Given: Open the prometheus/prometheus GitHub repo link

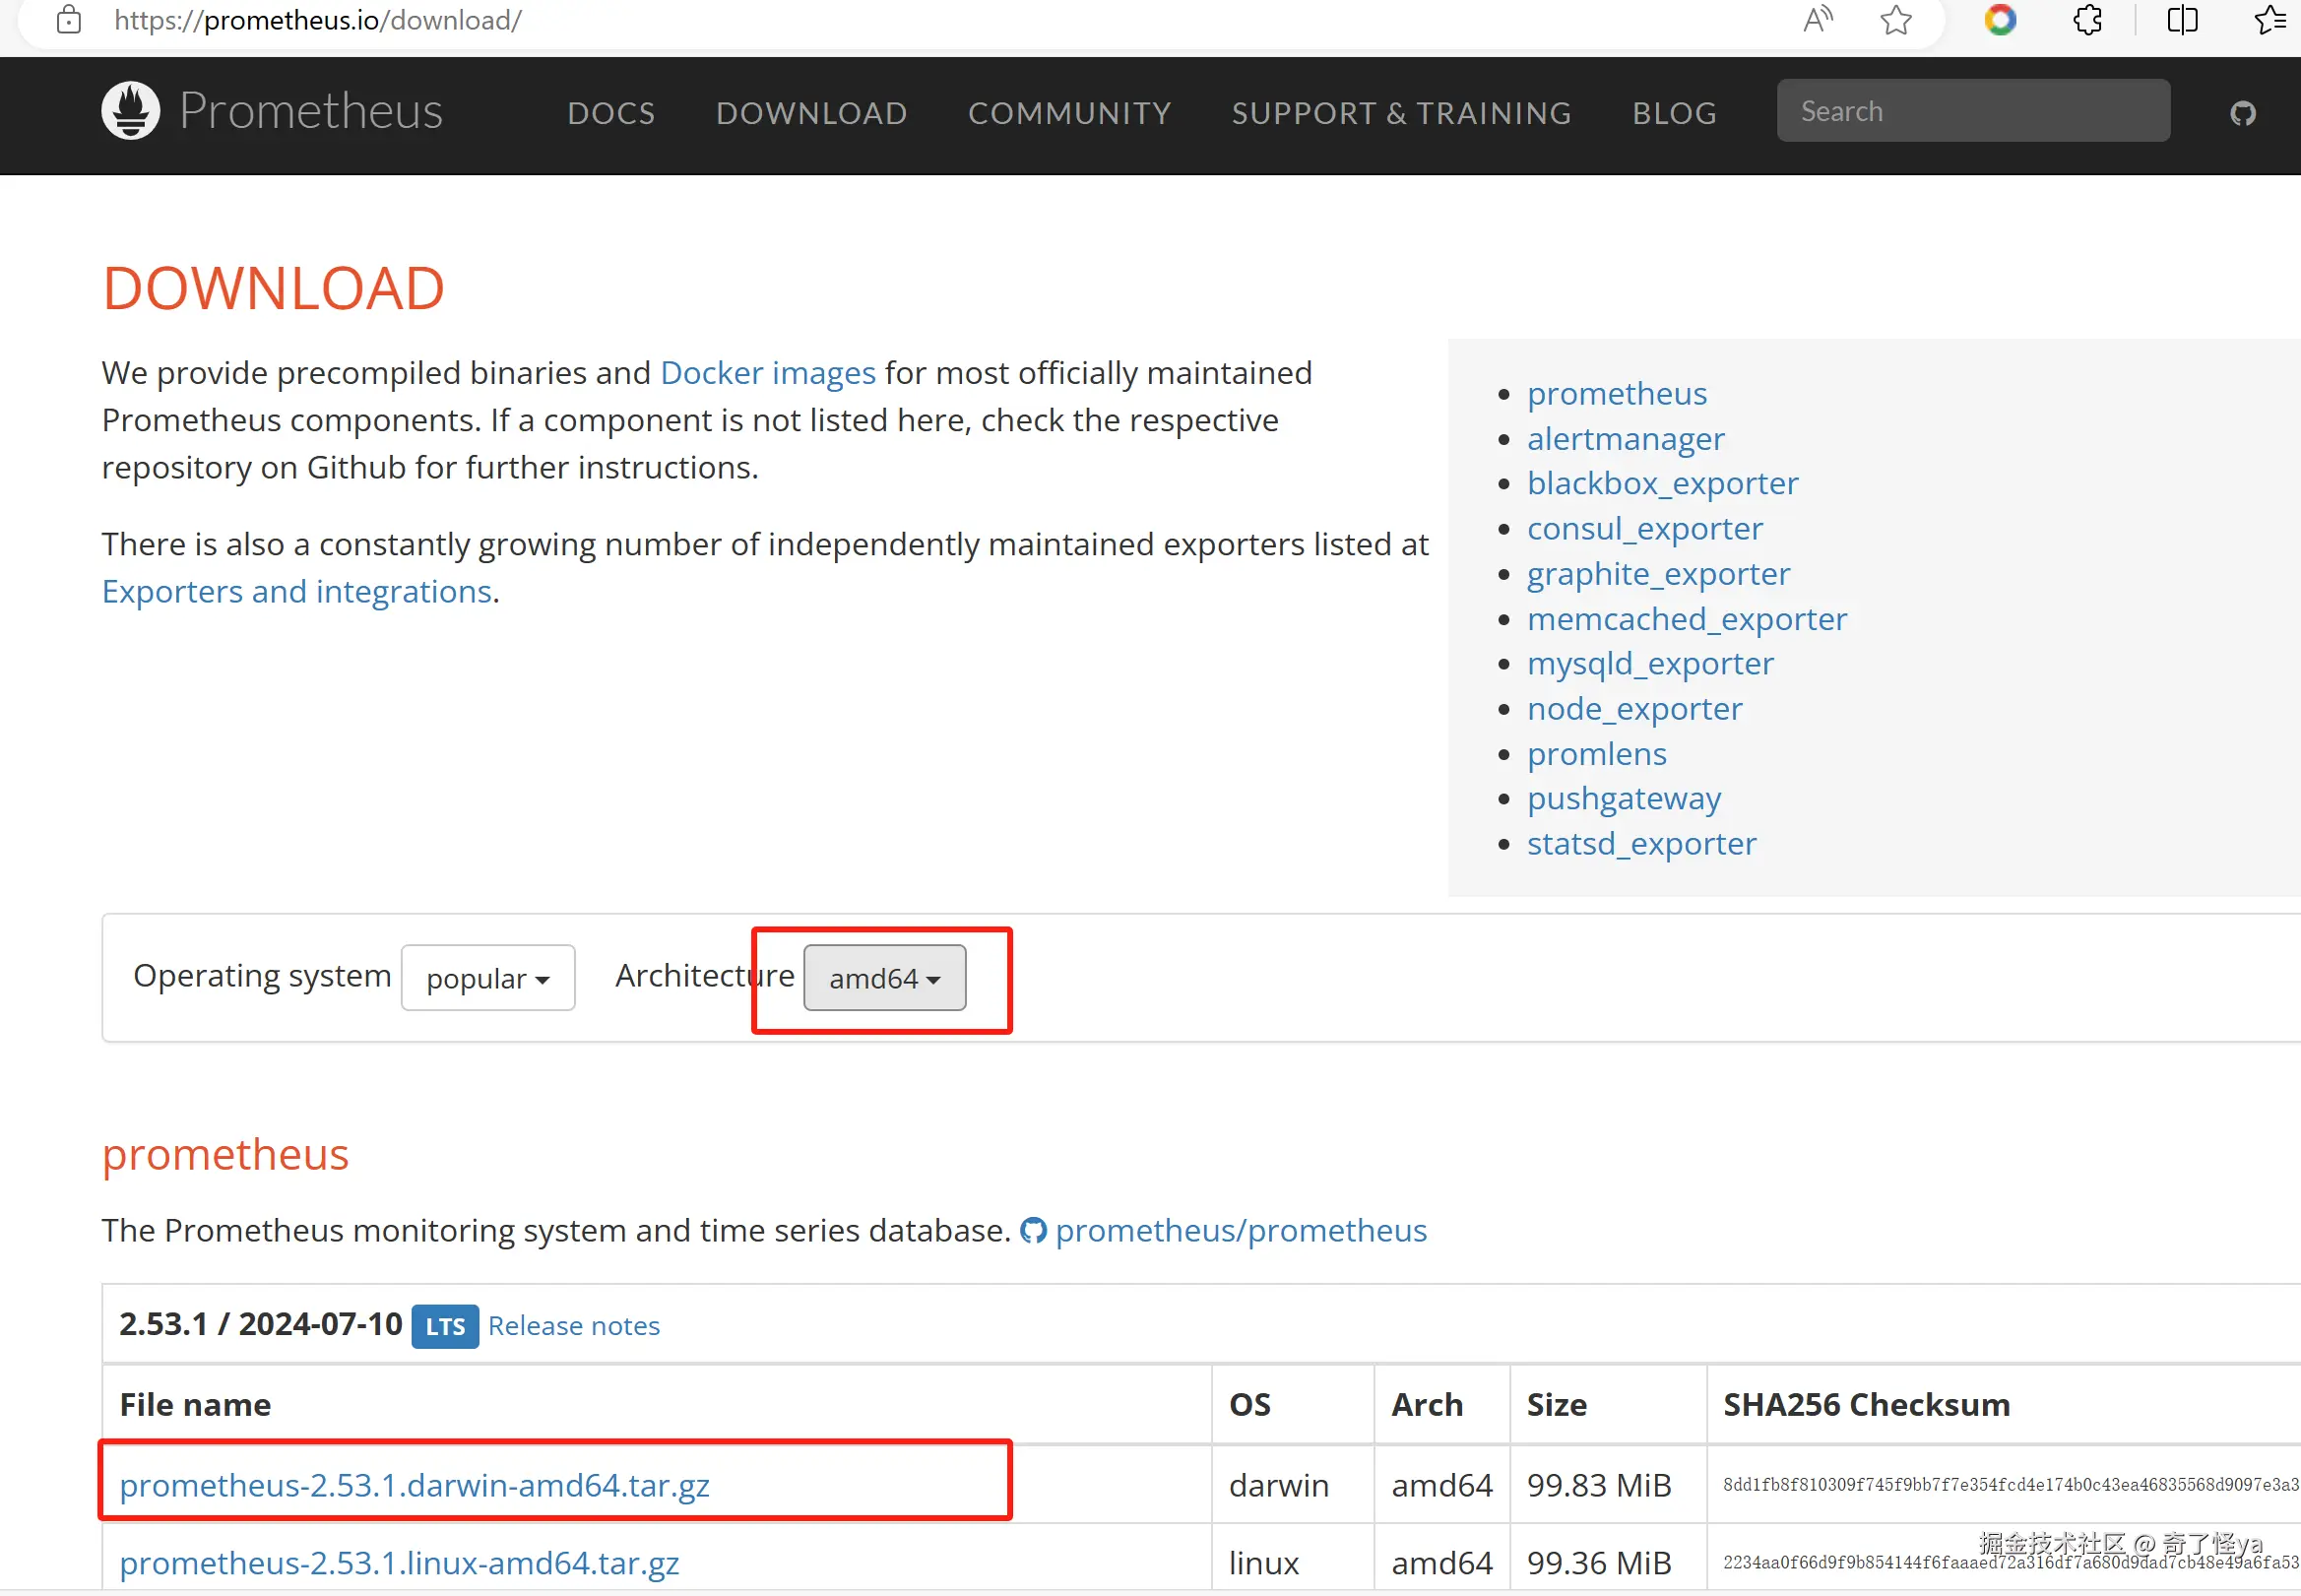Looking at the screenshot, I should coord(1240,1230).
